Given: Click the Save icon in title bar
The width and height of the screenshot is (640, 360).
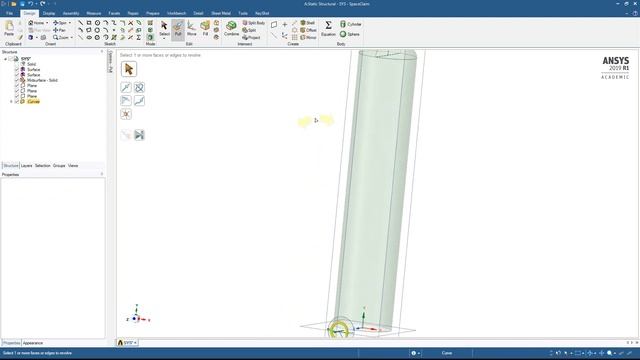Looking at the screenshot, I should (x=22, y=4).
